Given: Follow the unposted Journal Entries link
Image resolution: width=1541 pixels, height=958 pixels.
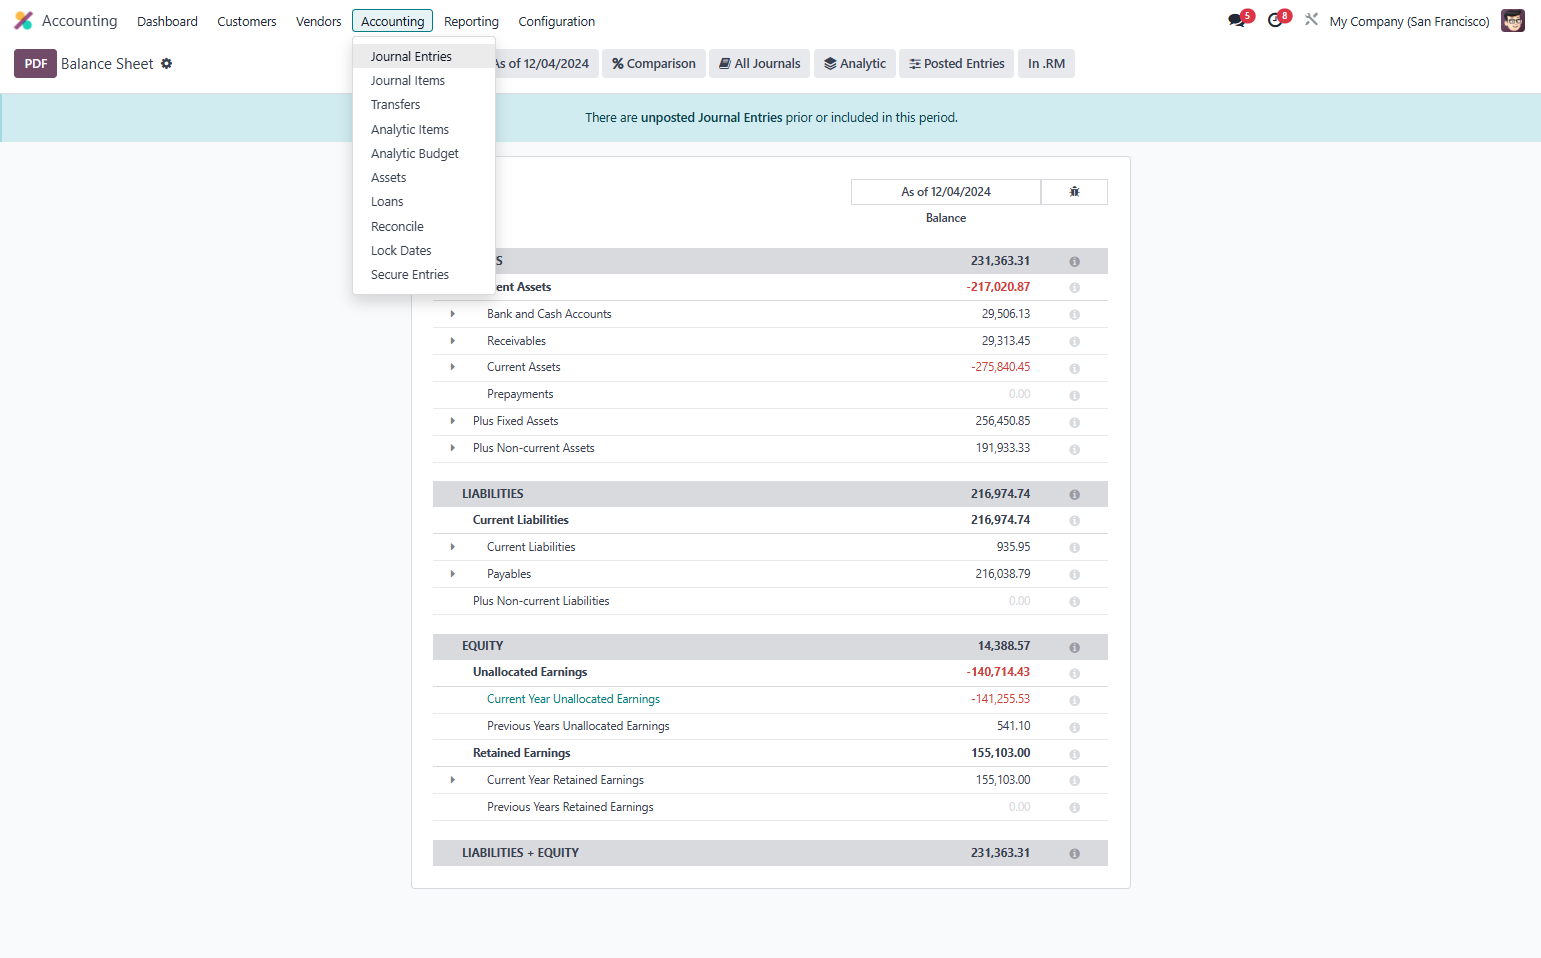Looking at the screenshot, I should click(711, 118).
